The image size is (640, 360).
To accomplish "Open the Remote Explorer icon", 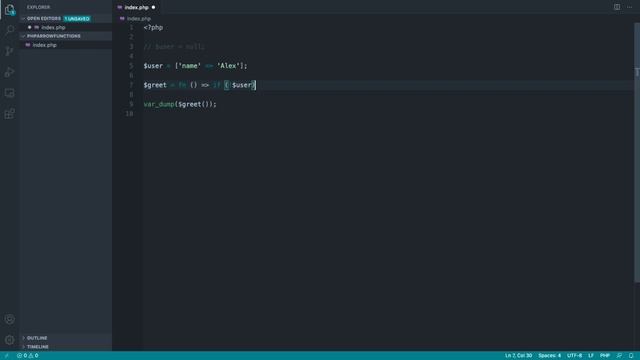I will pyautogui.click(x=9, y=93).
